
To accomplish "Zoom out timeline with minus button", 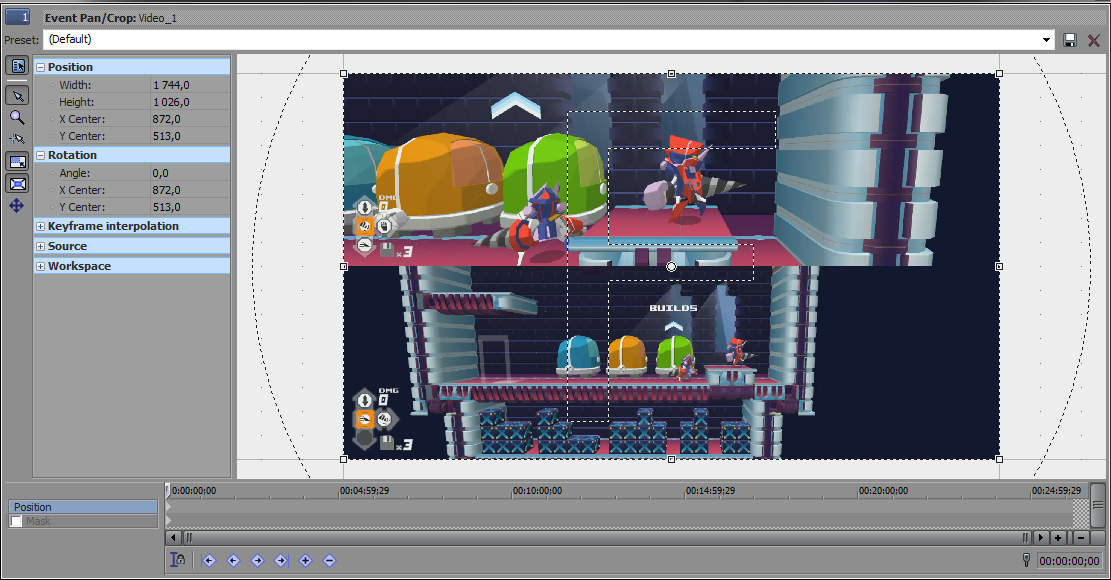I will 1081,538.
